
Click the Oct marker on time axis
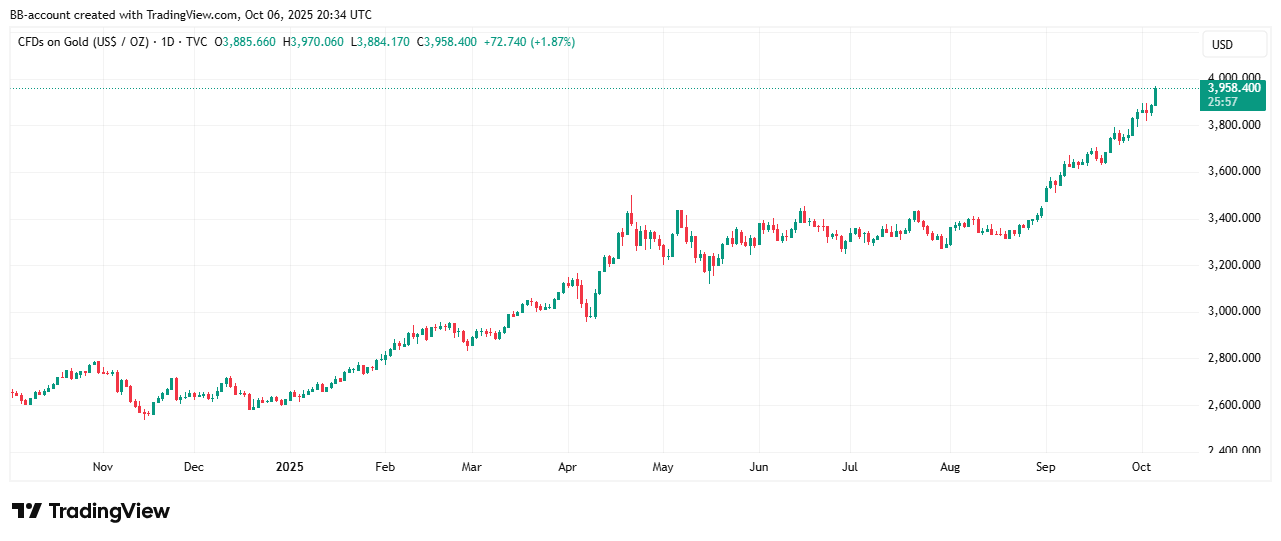click(x=1141, y=467)
